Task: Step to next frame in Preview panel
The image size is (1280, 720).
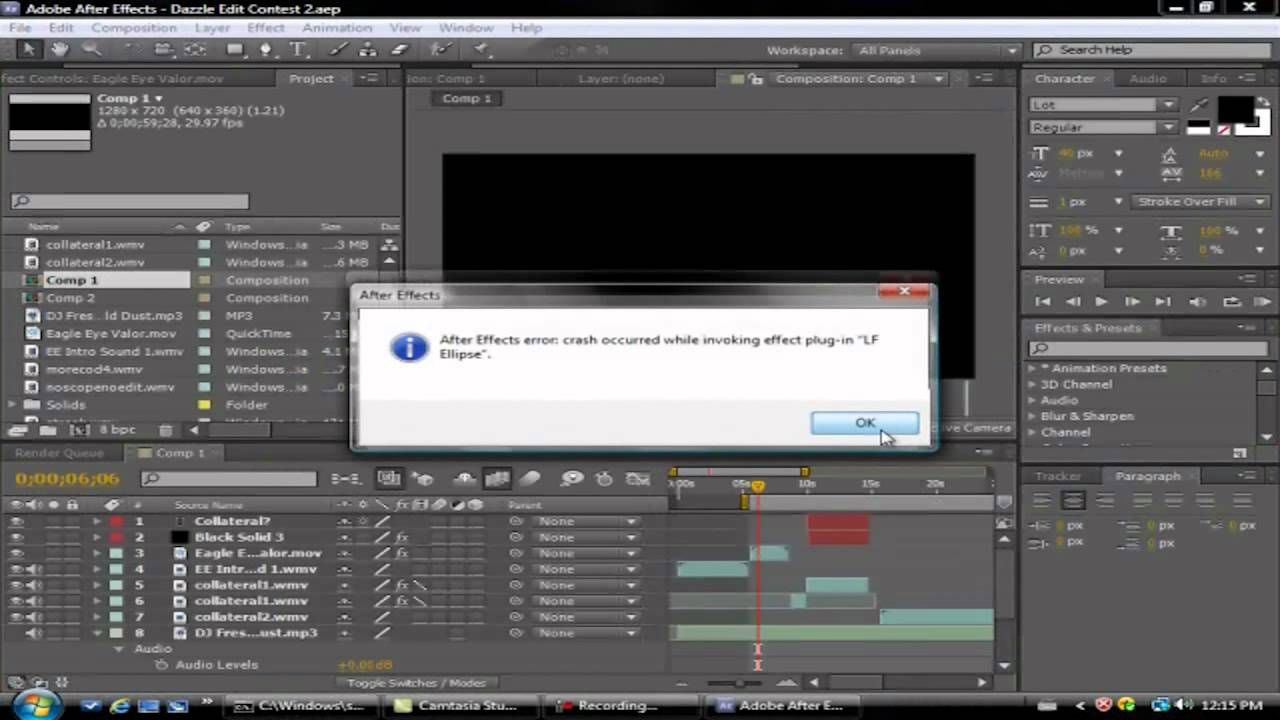Action: 1132,301
